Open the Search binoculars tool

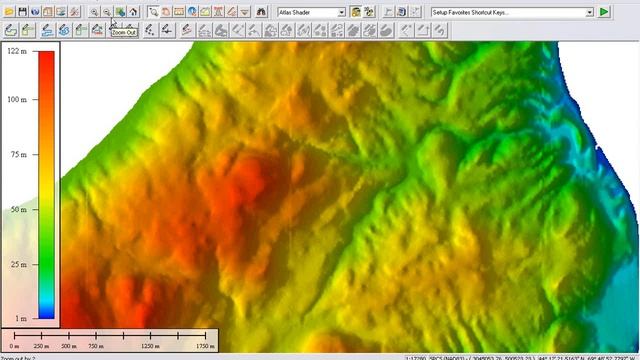261,12
